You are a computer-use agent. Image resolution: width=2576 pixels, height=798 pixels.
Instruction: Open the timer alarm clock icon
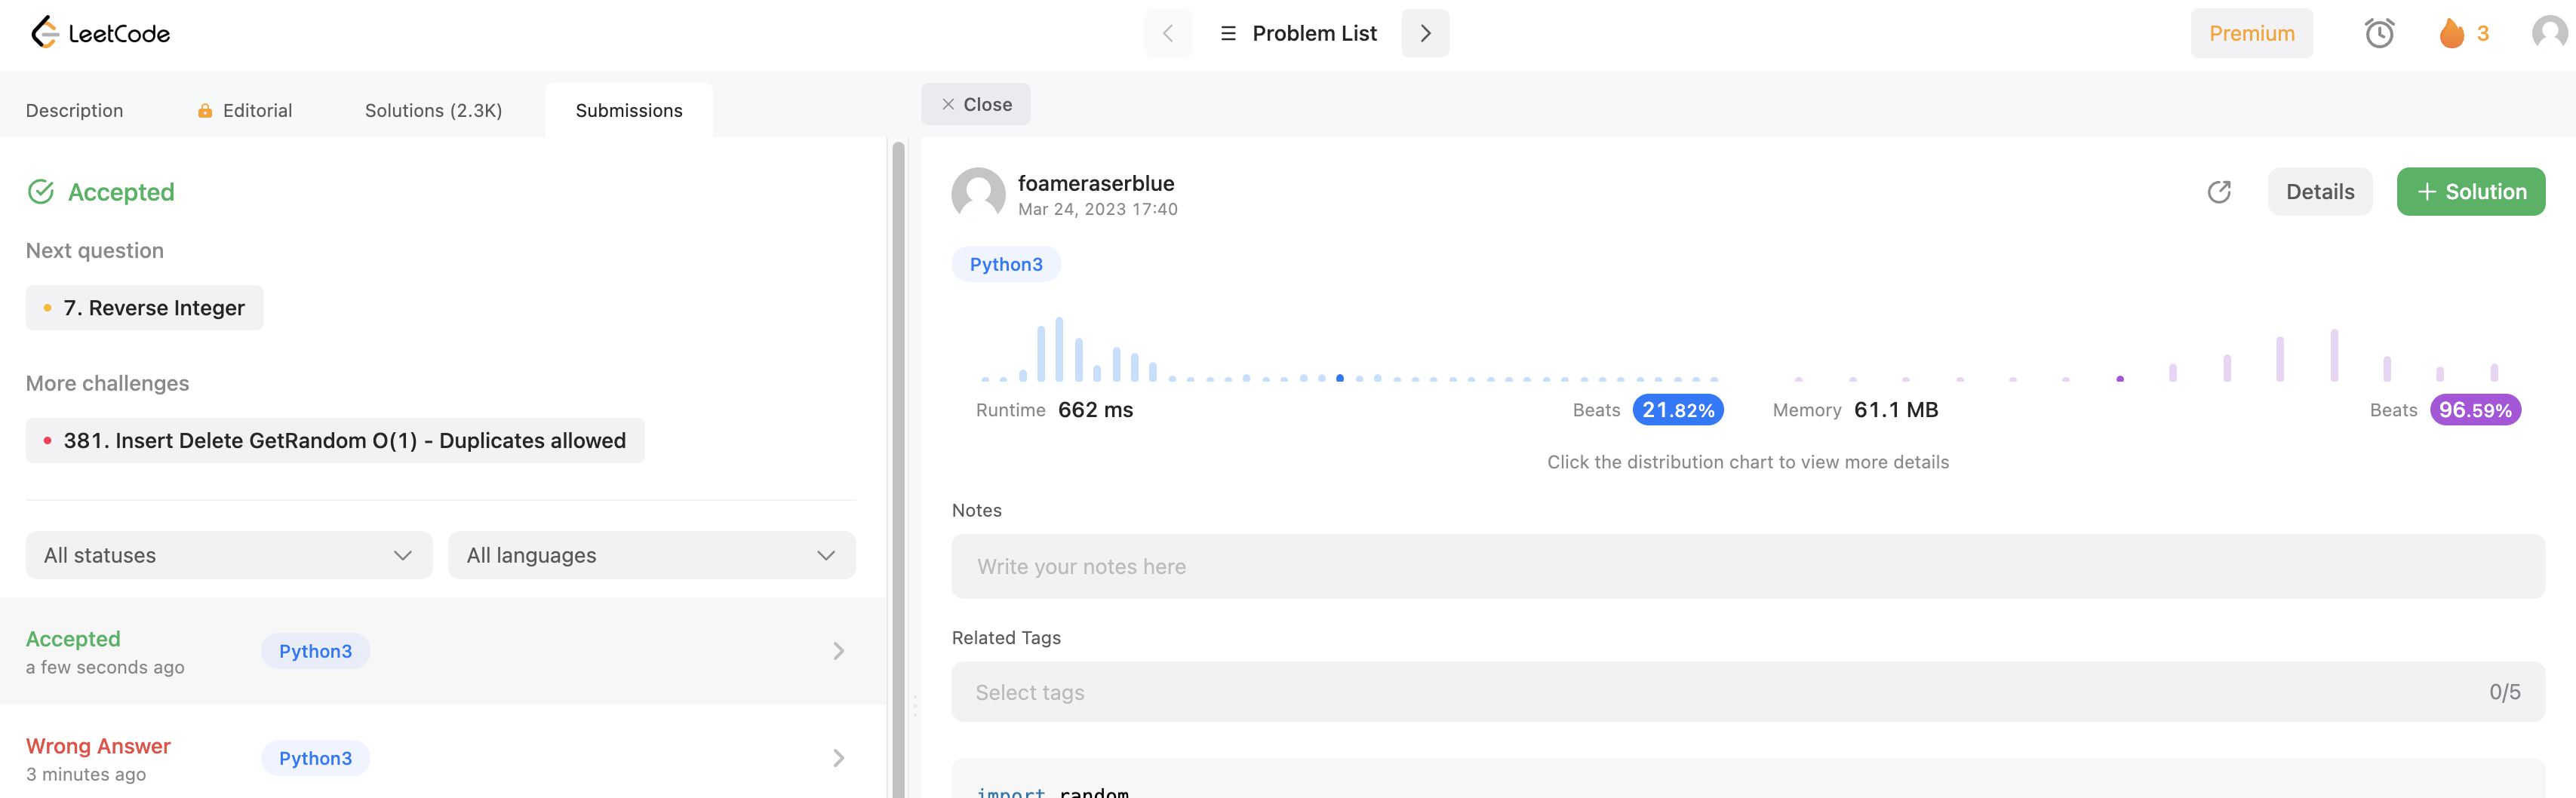(x=2379, y=33)
